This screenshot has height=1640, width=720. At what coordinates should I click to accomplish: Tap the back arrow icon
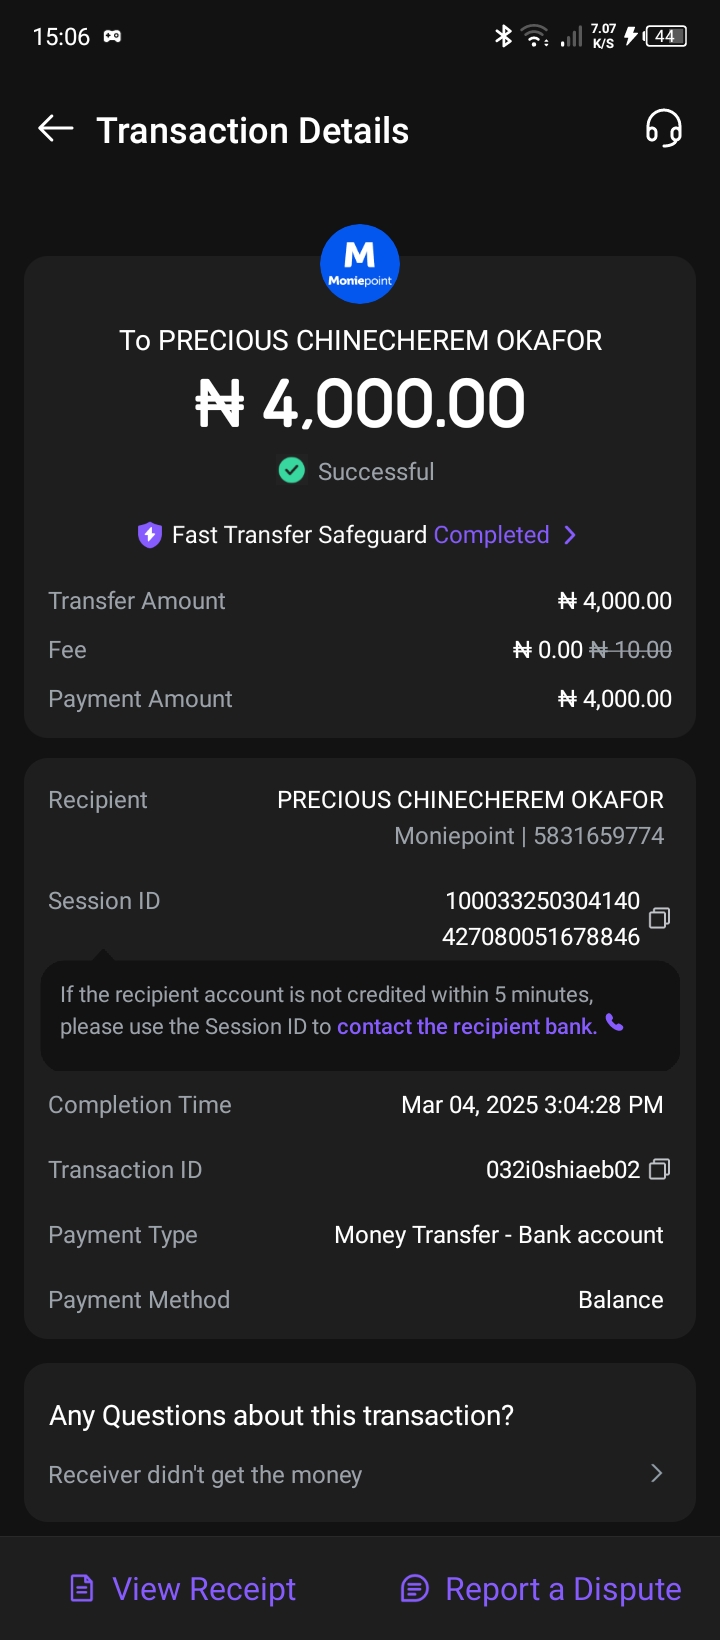tap(56, 128)
